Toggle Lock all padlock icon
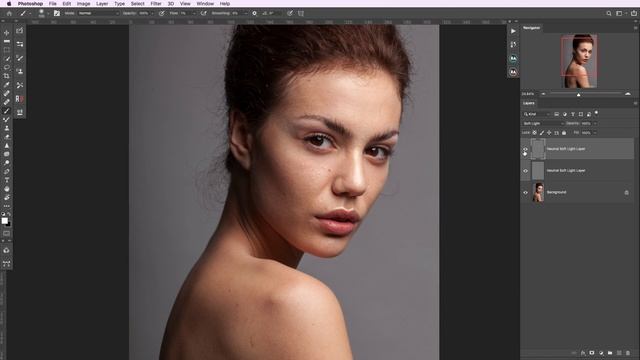The width and height of the screenshot is (640, 360). tap(564, 133)
